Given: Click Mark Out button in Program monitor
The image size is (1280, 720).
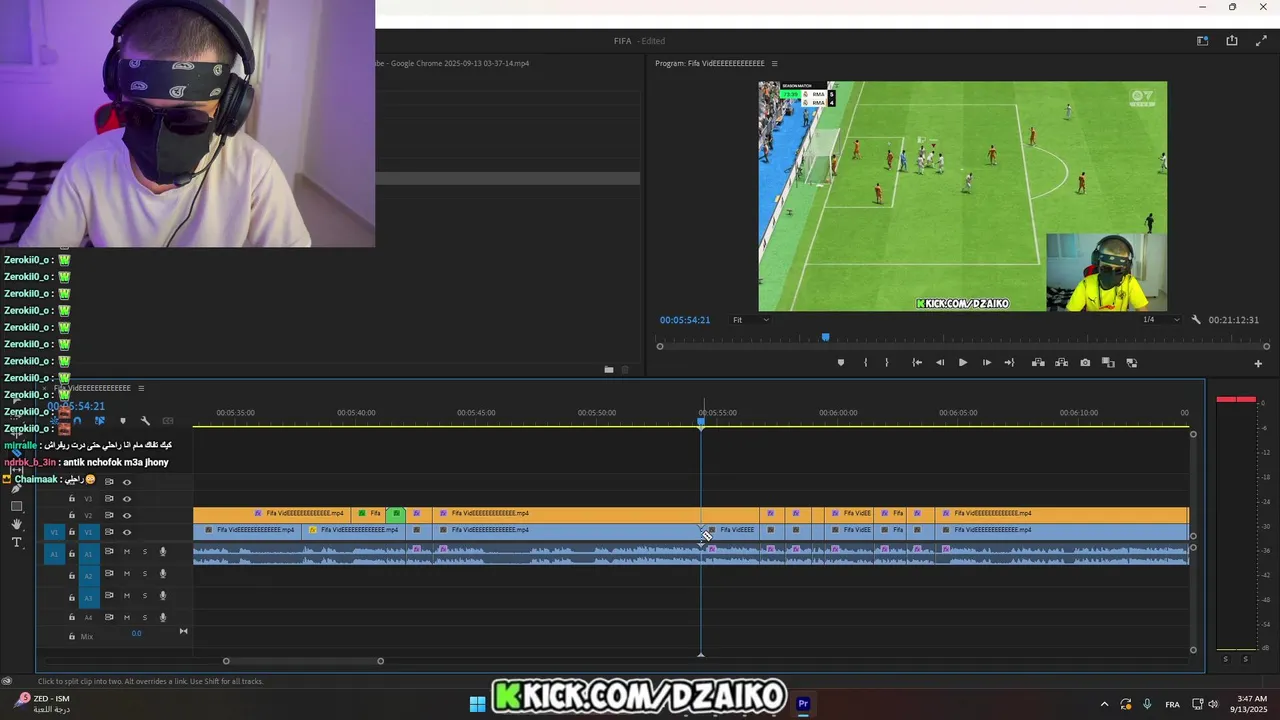Looking at the screenshot, I should 887,363.
